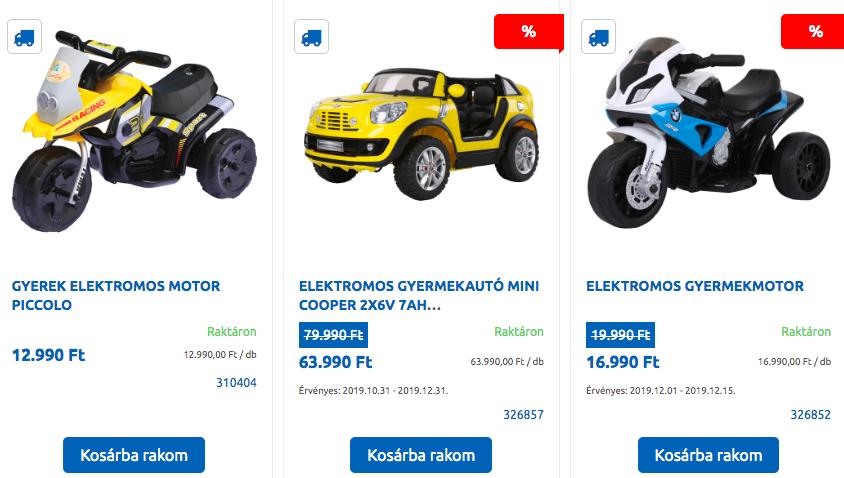Screen dimensions: 844x478
Task: Open the Gyerek Elektromos Motor Piccolo title link
Action: [116, 296]
